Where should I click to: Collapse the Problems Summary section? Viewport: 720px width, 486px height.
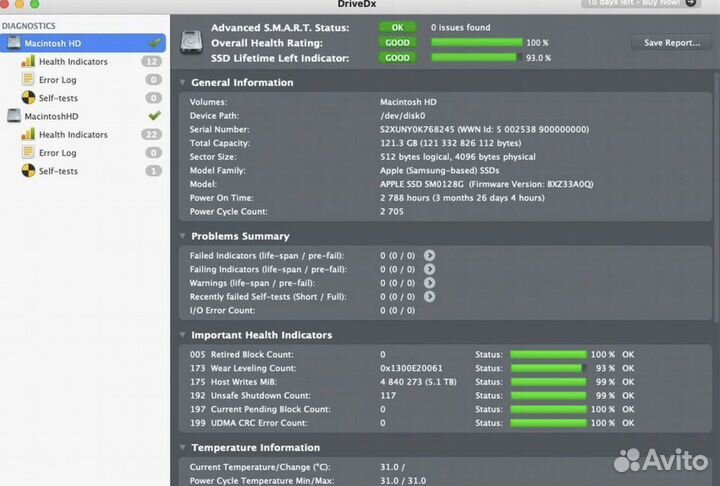[183, 236]
